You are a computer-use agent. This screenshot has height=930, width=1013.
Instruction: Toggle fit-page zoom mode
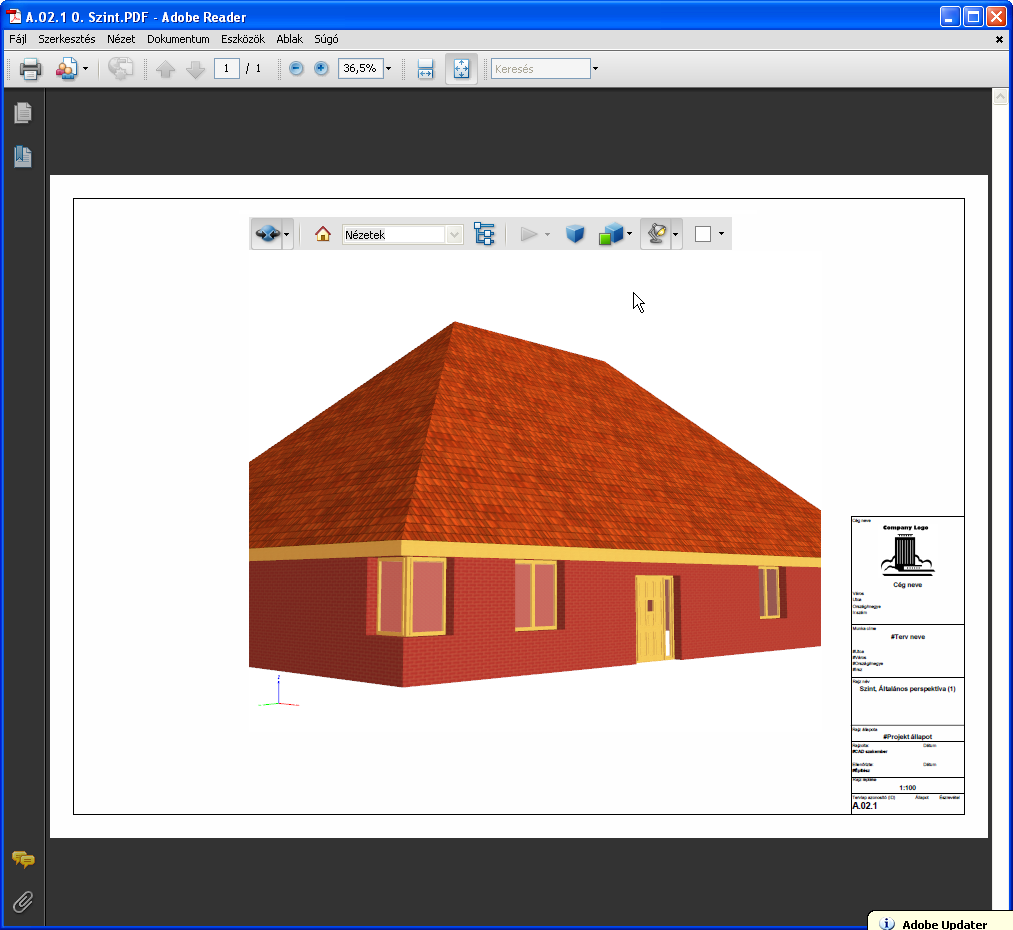pyautogui.click(x=461, y=68)
